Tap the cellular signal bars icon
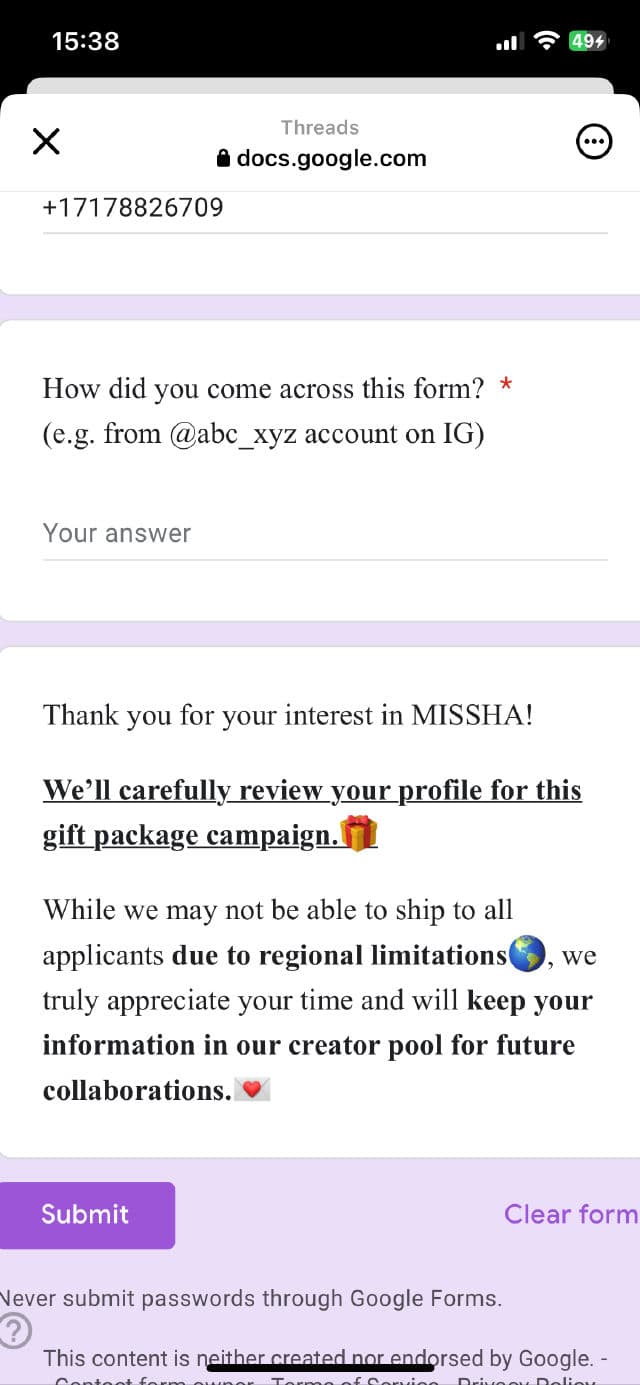640x1385 pixels. [x=509, y=42]
